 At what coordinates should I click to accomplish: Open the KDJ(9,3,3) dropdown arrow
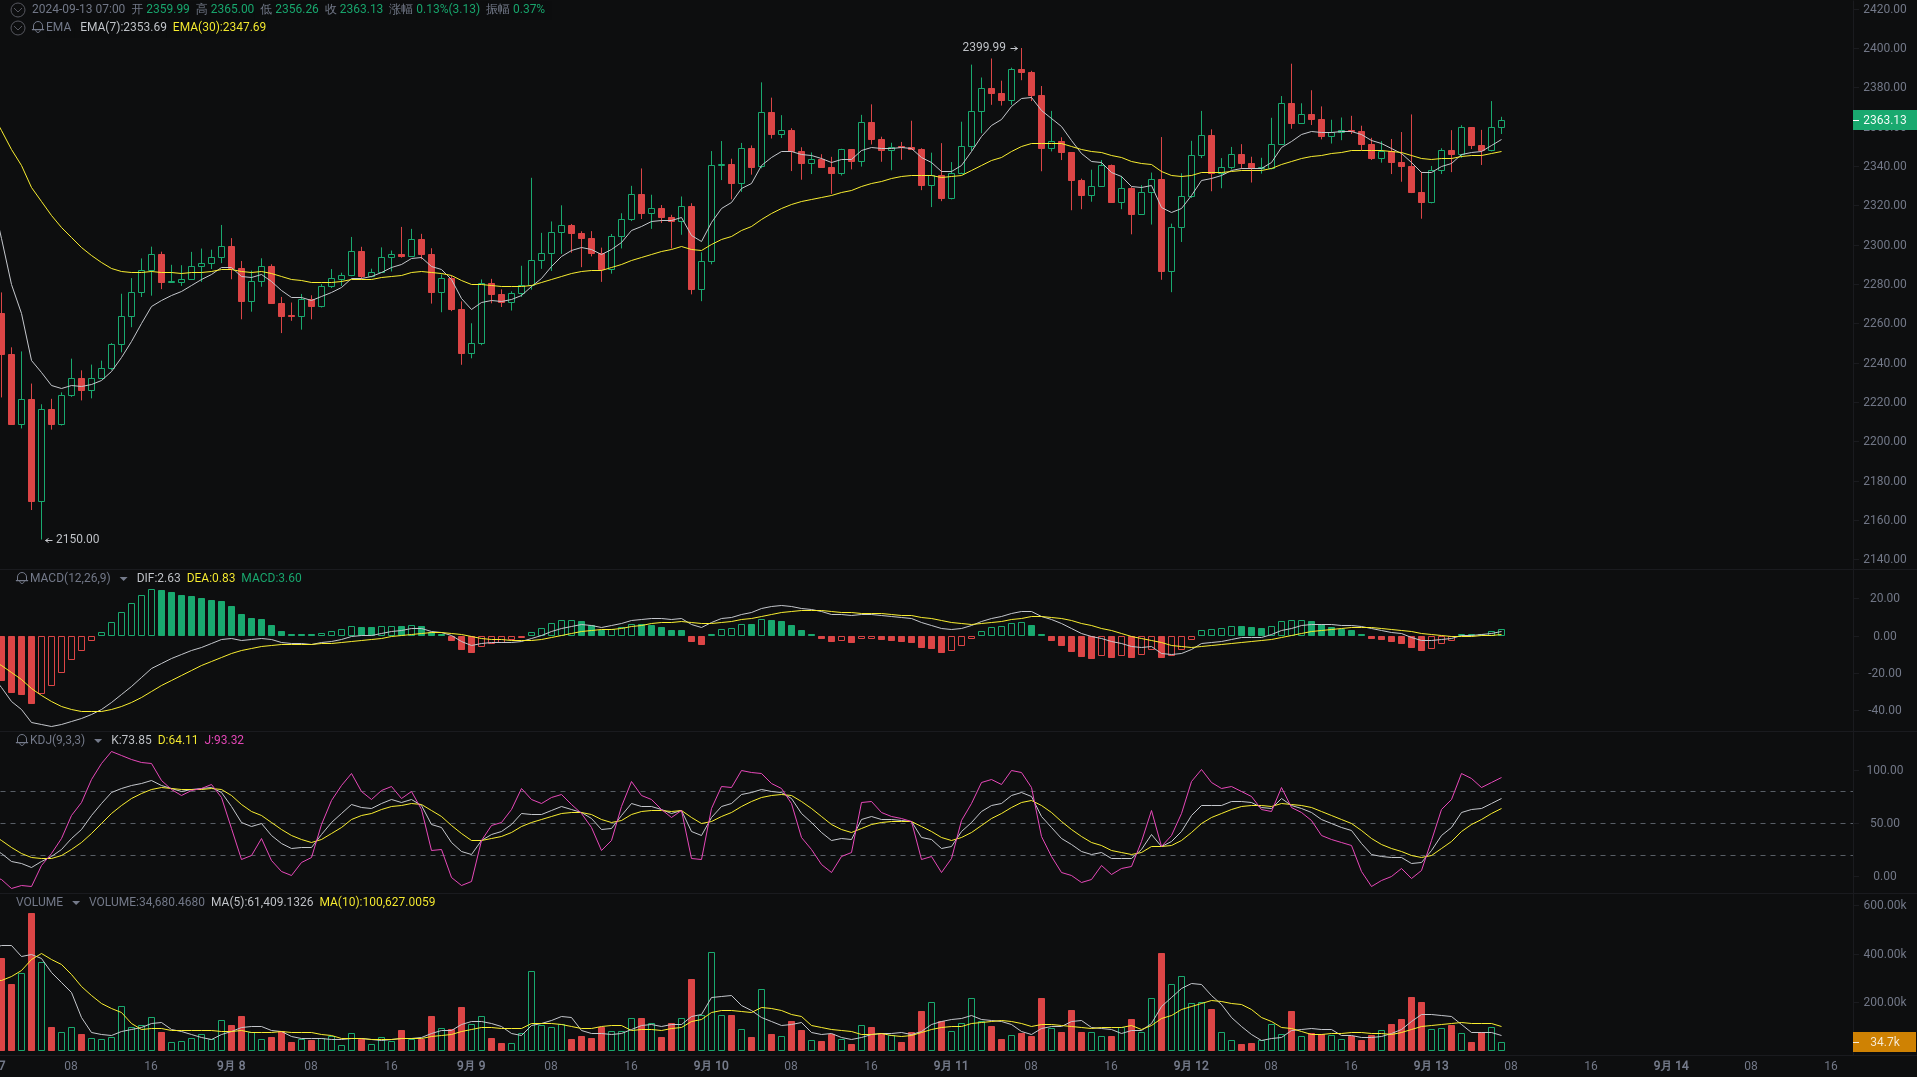point(98,741)
